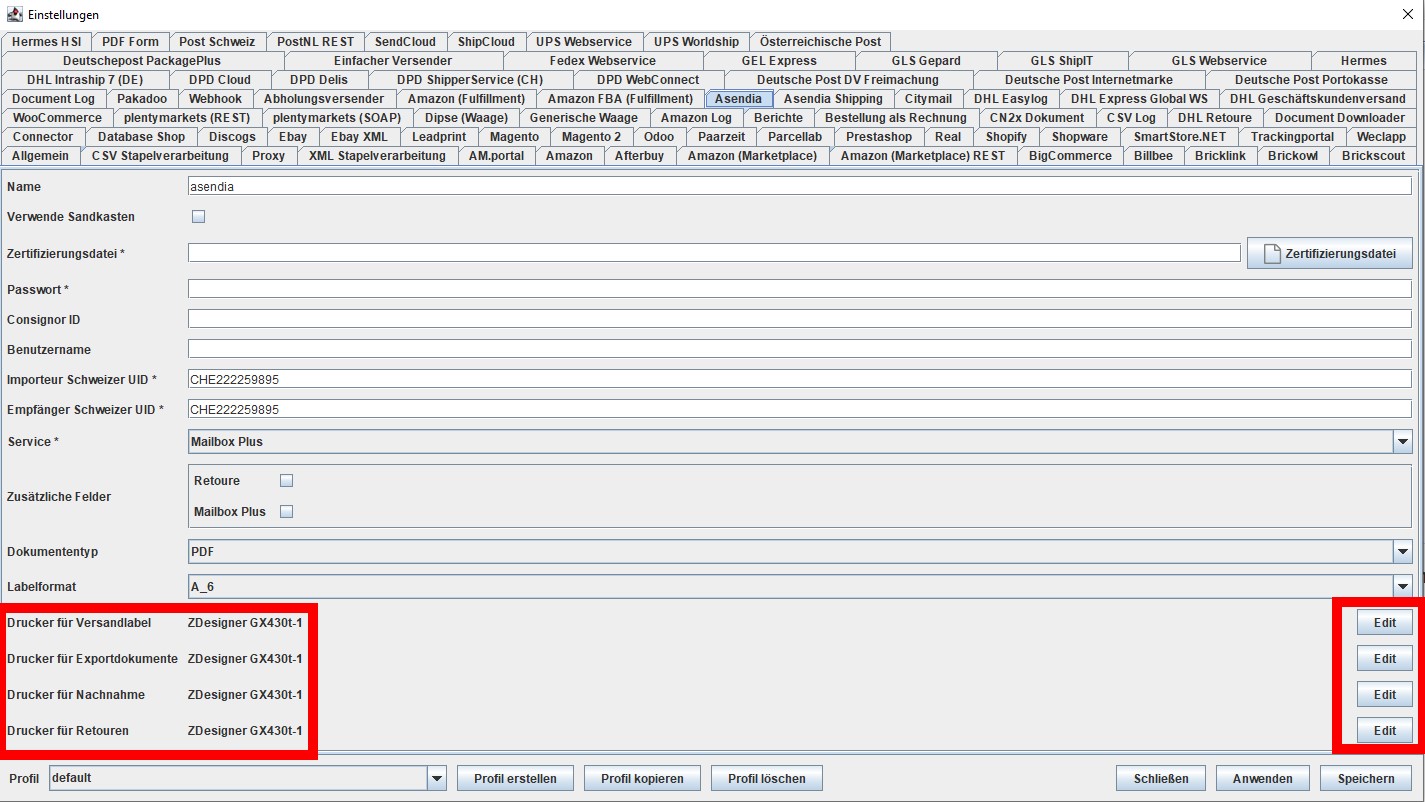Close the Einstellungen window
Image resolution: width=1425 pixels, height=802 pixels.
point(1406,14)
